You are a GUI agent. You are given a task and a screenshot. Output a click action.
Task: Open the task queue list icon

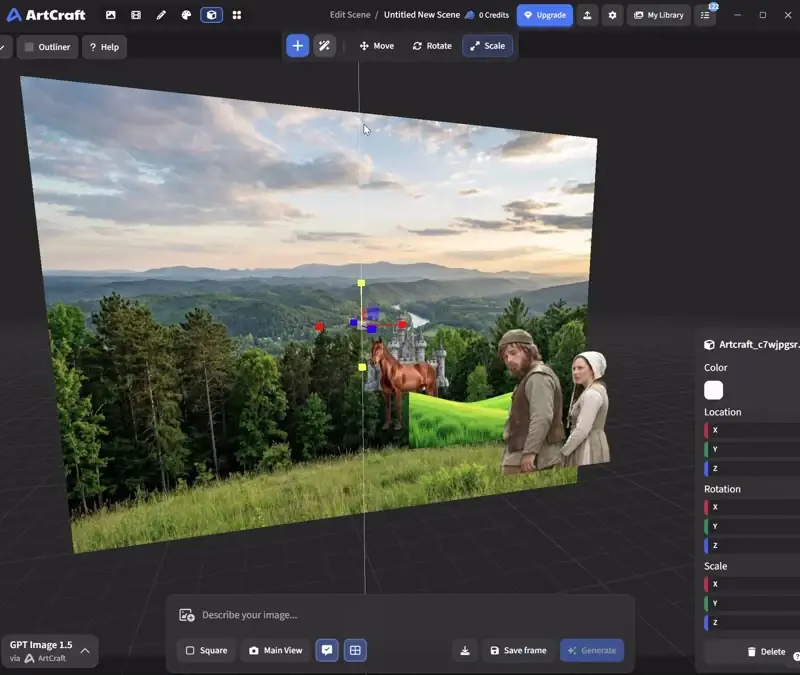click(705, 15)
